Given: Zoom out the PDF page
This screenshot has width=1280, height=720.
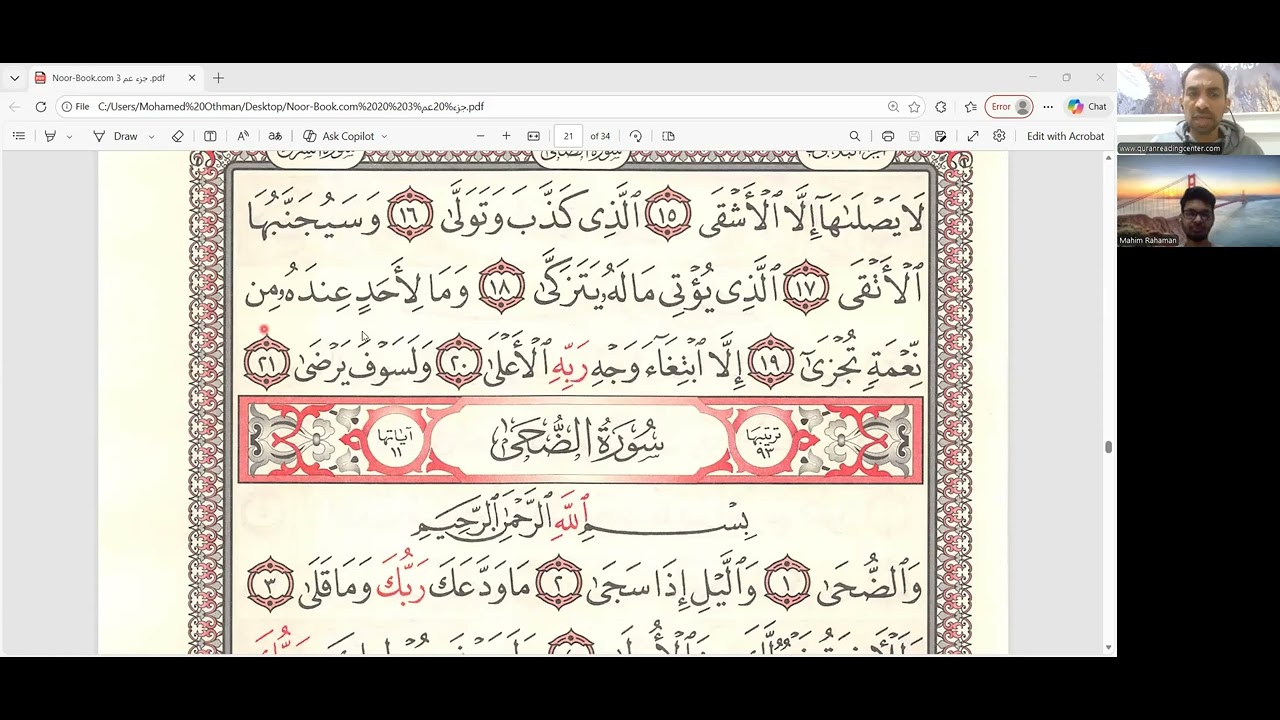Looking at the screenshot, I should (480, 136).
